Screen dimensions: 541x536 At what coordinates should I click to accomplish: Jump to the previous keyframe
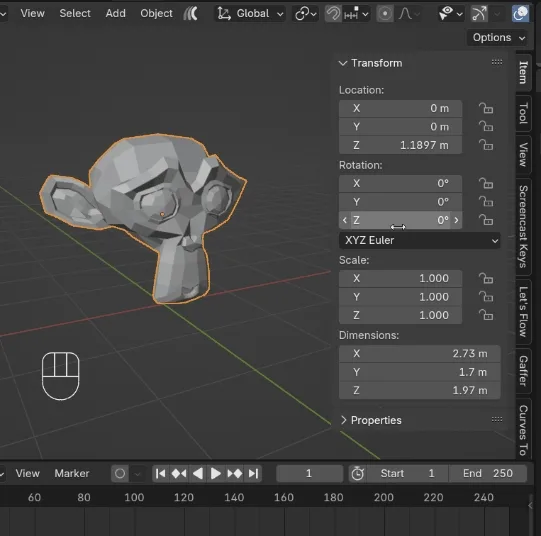[x=179, y=474]
